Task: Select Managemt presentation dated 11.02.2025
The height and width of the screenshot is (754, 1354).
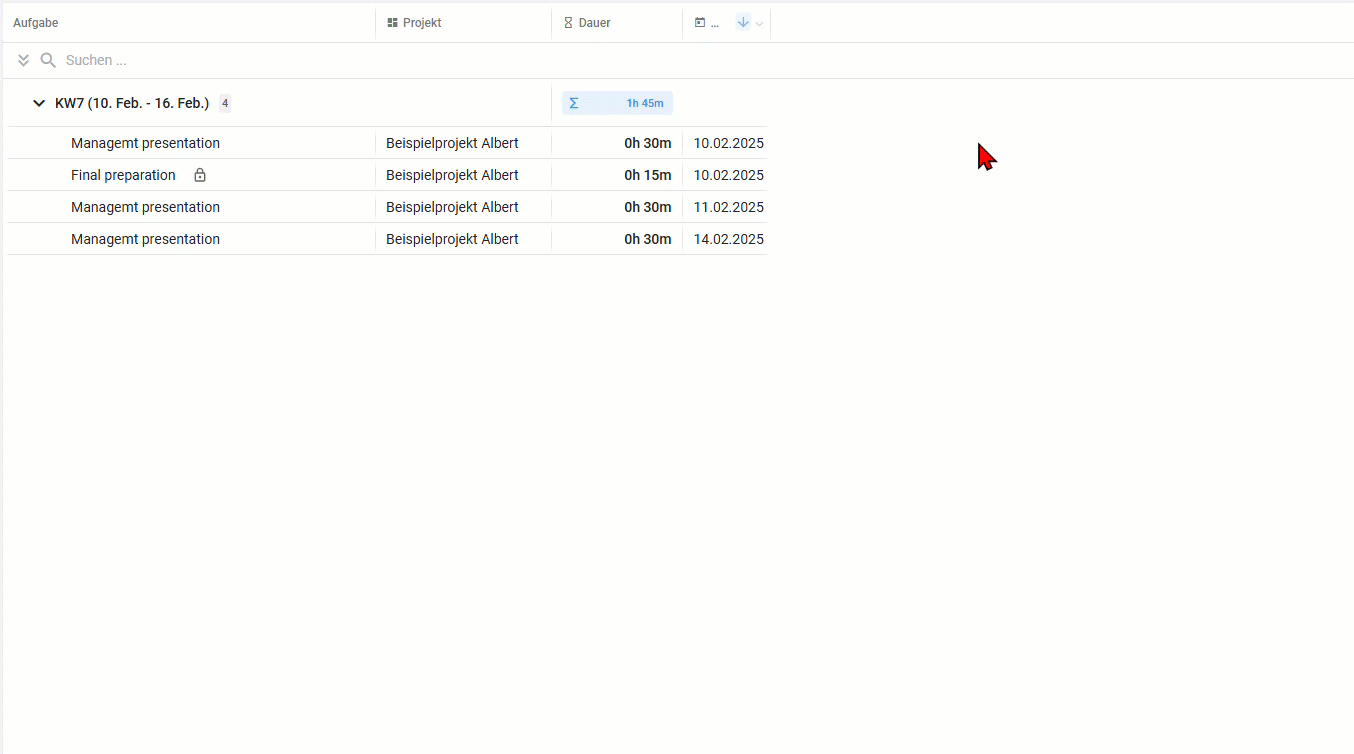Action: pos(145,207)
